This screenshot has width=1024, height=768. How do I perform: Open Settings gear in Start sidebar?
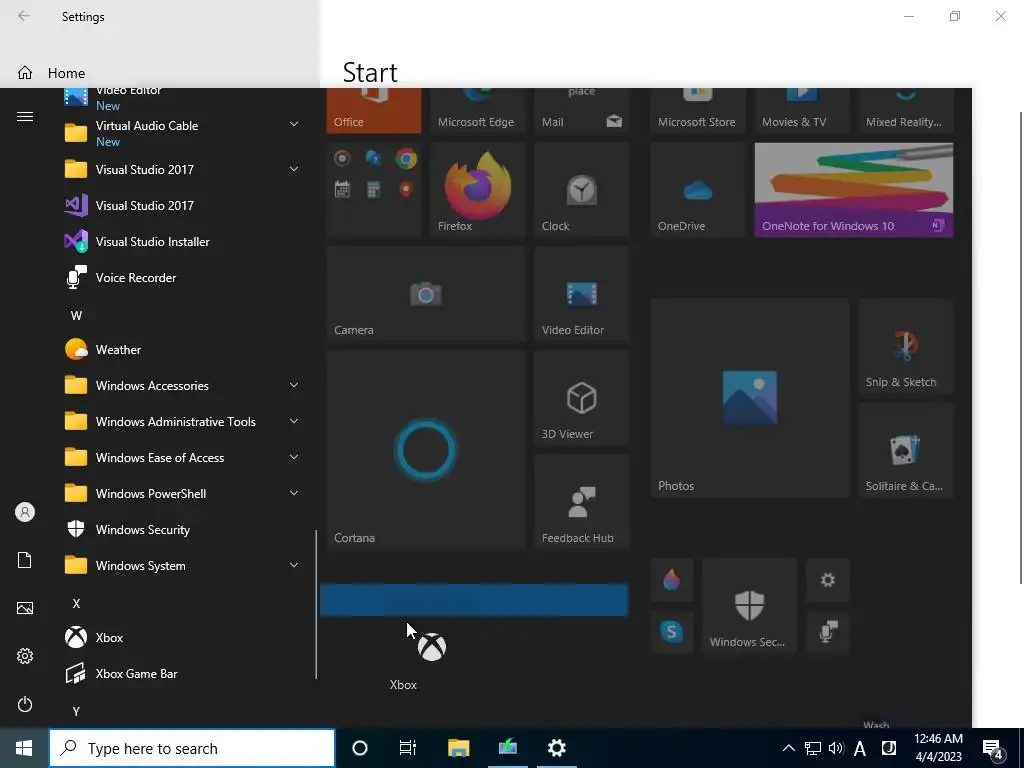[x=25, y=656]
